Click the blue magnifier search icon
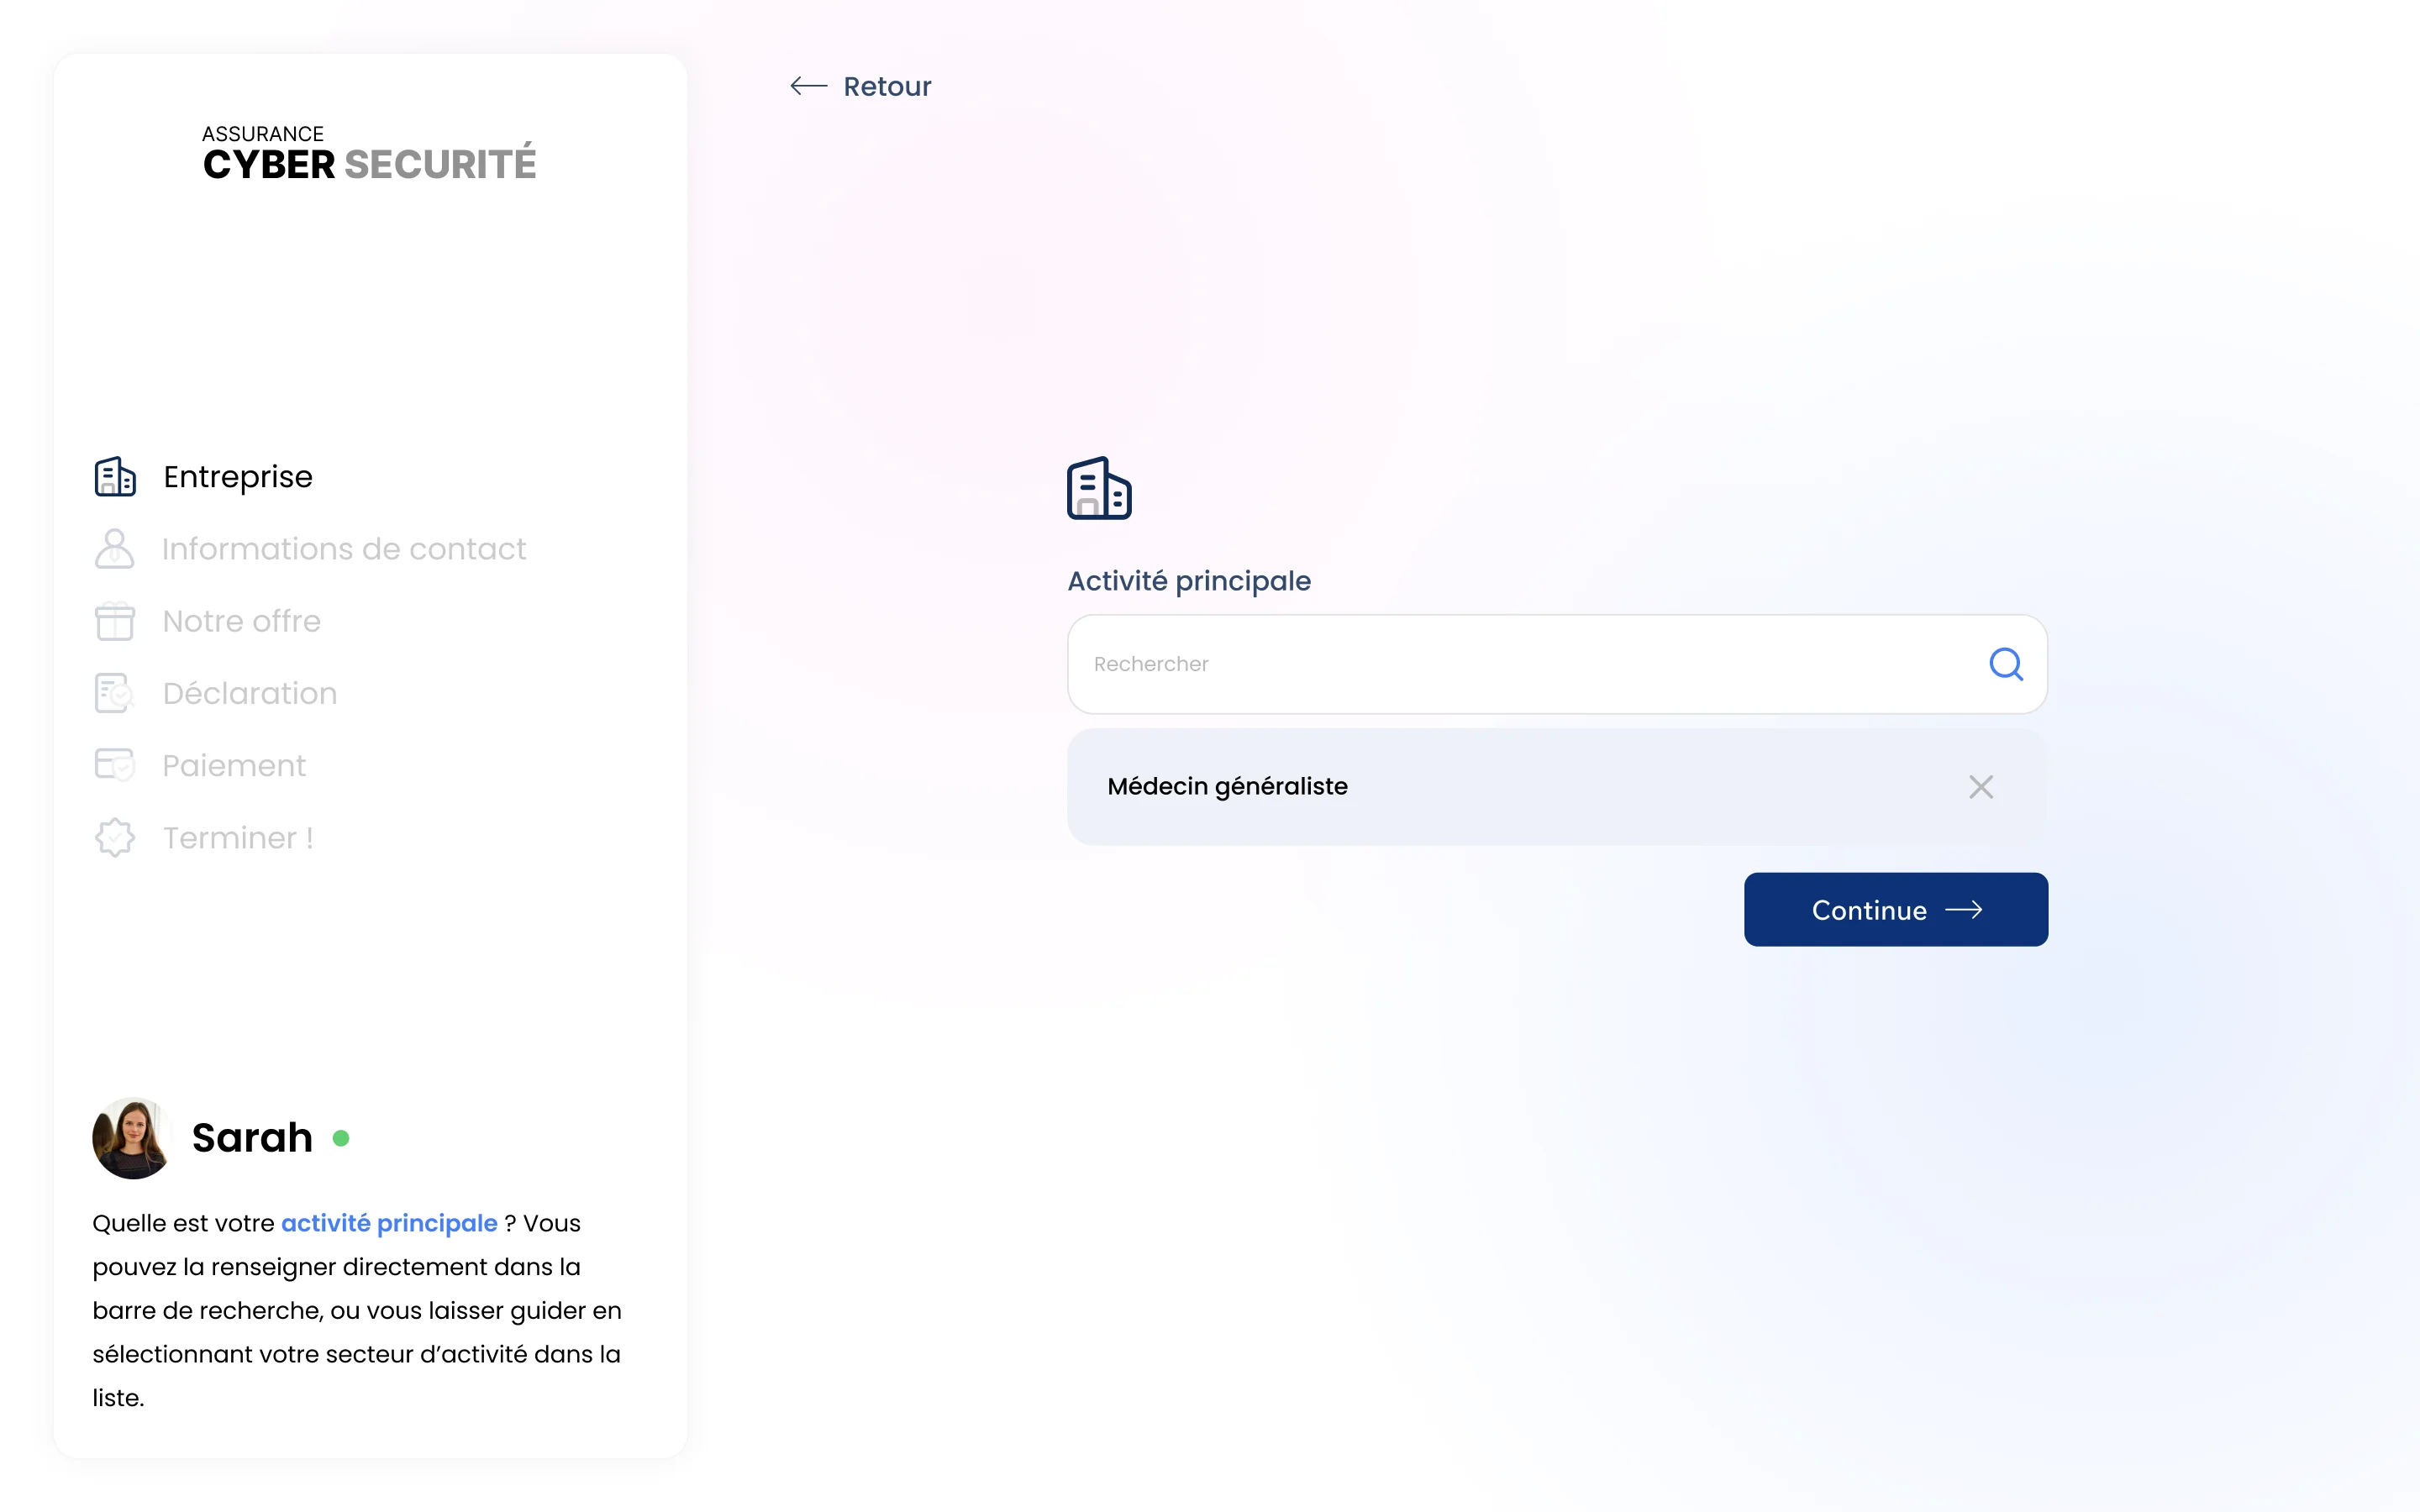2420x1512 pixels. (2006, 664)
